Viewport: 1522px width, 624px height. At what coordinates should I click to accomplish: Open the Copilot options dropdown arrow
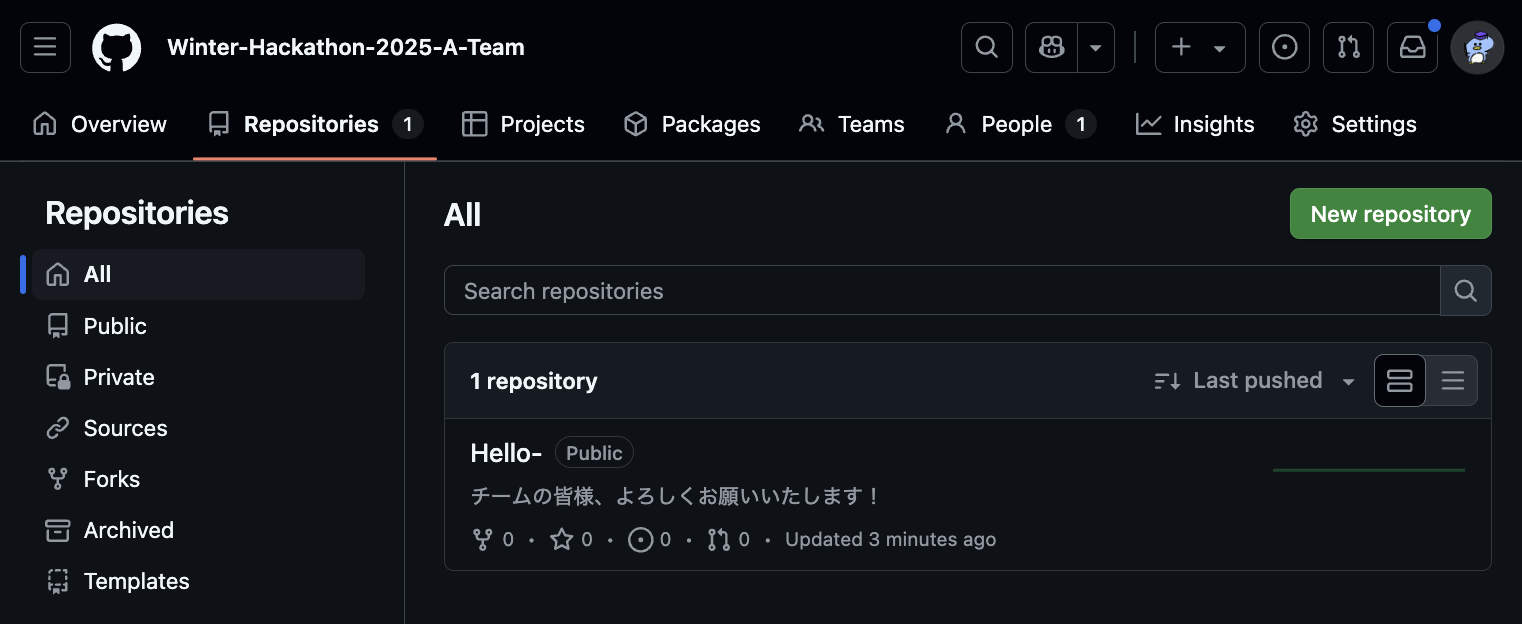(x=1096, y=47)
